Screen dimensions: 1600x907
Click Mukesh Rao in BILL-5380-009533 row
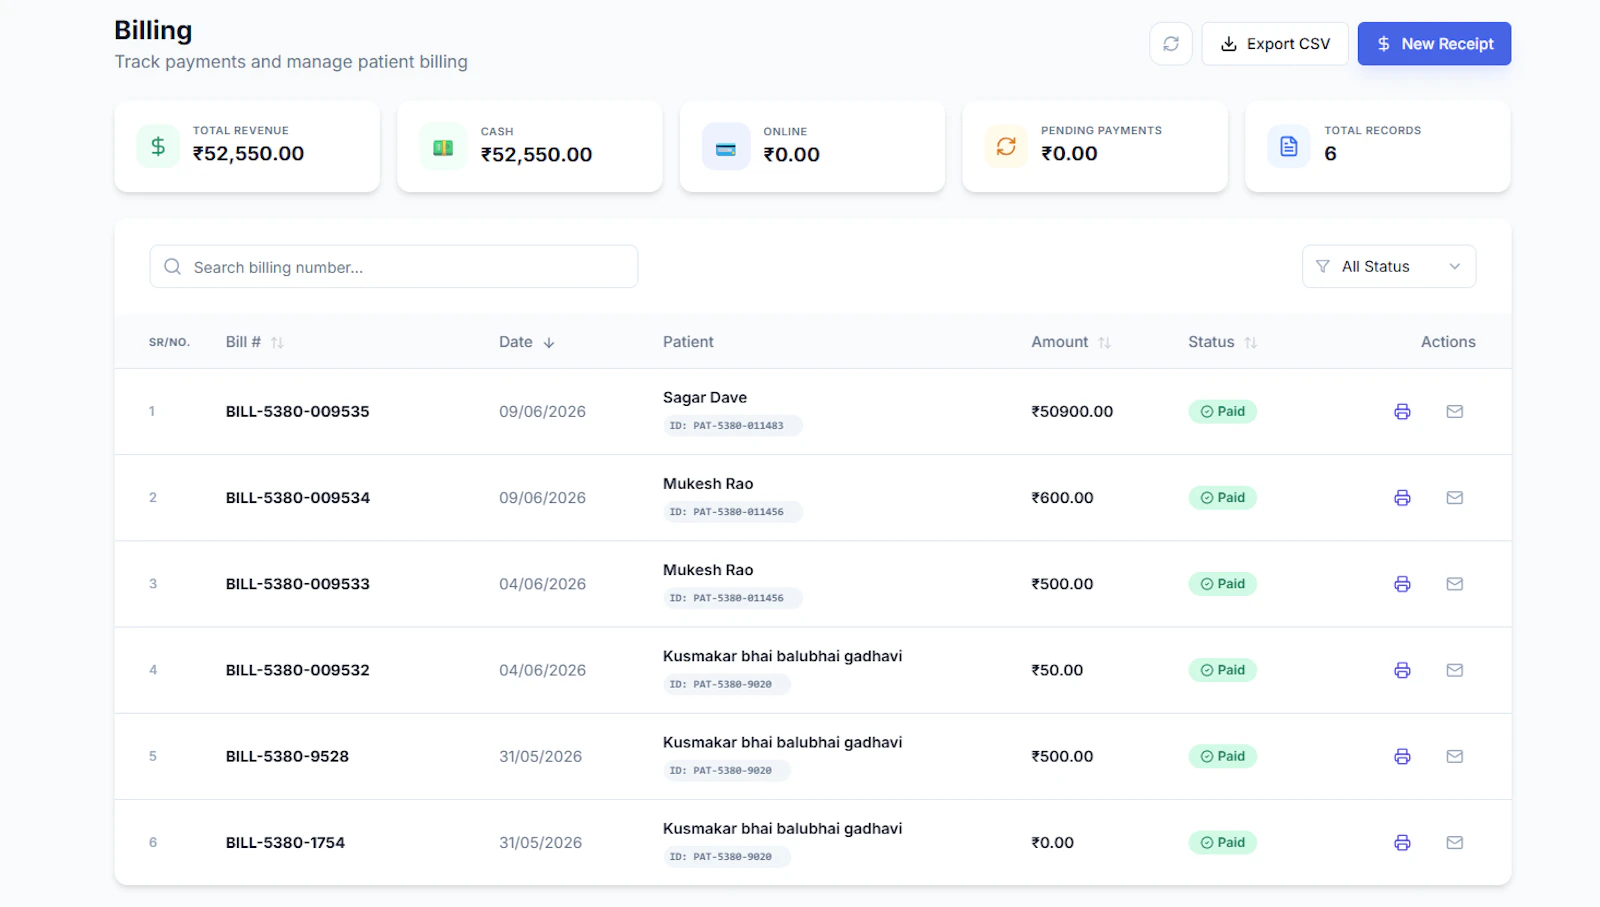pos(708,570)
